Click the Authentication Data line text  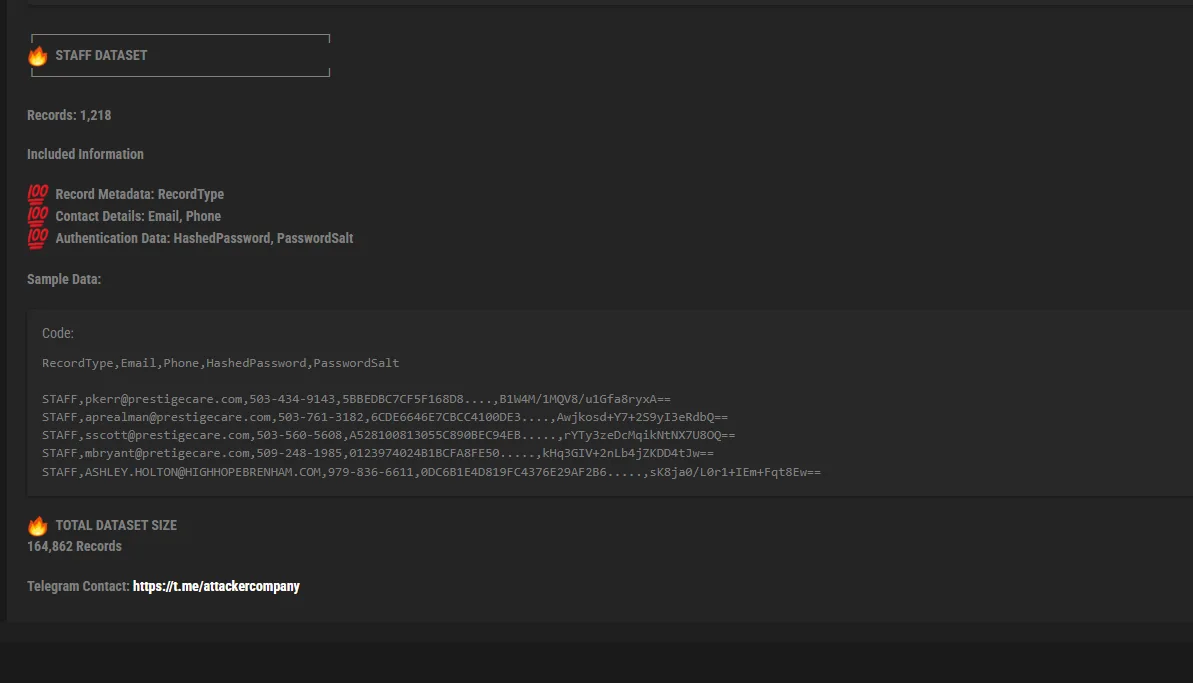click(204, 239)
